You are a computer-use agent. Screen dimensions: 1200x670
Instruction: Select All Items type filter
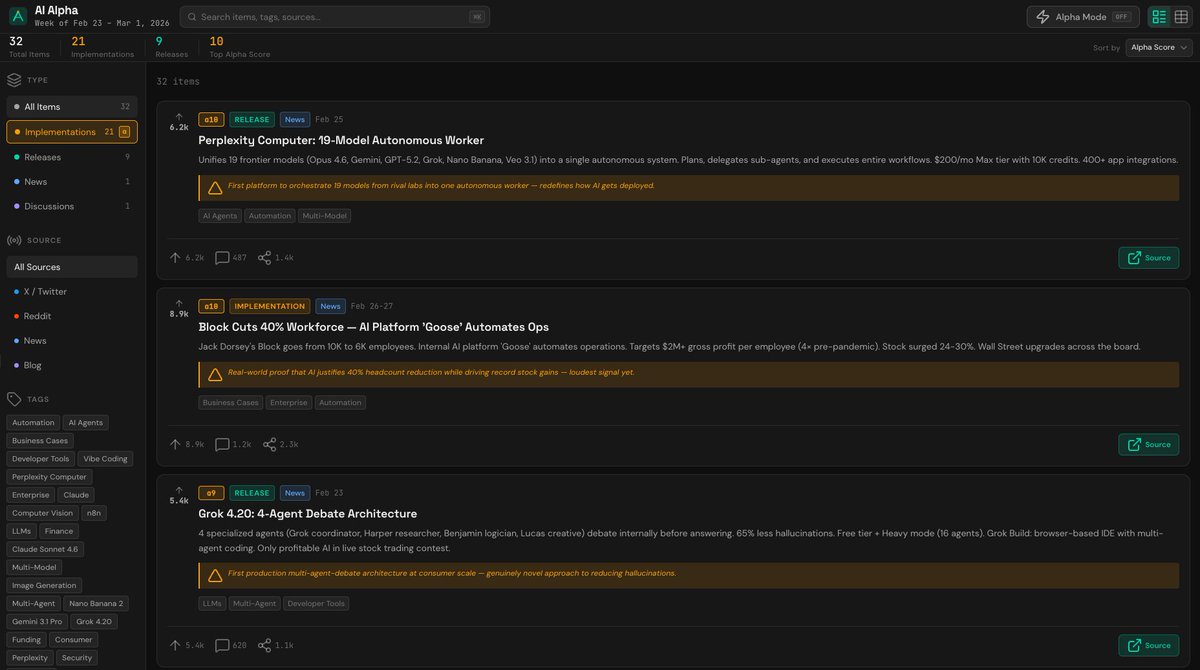pyautogui.click(x=72, y=107)
